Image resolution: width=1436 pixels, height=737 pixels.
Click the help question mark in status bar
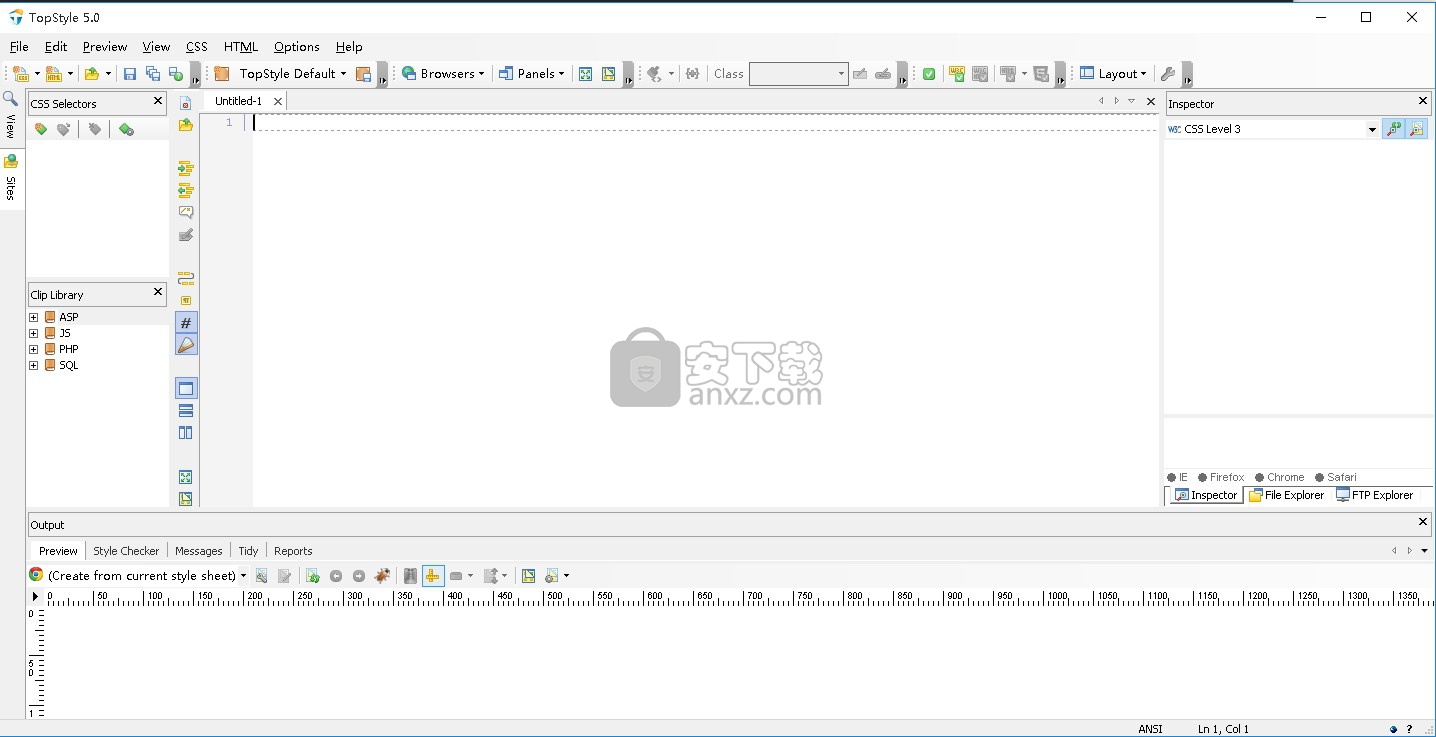click(1410, 729)
